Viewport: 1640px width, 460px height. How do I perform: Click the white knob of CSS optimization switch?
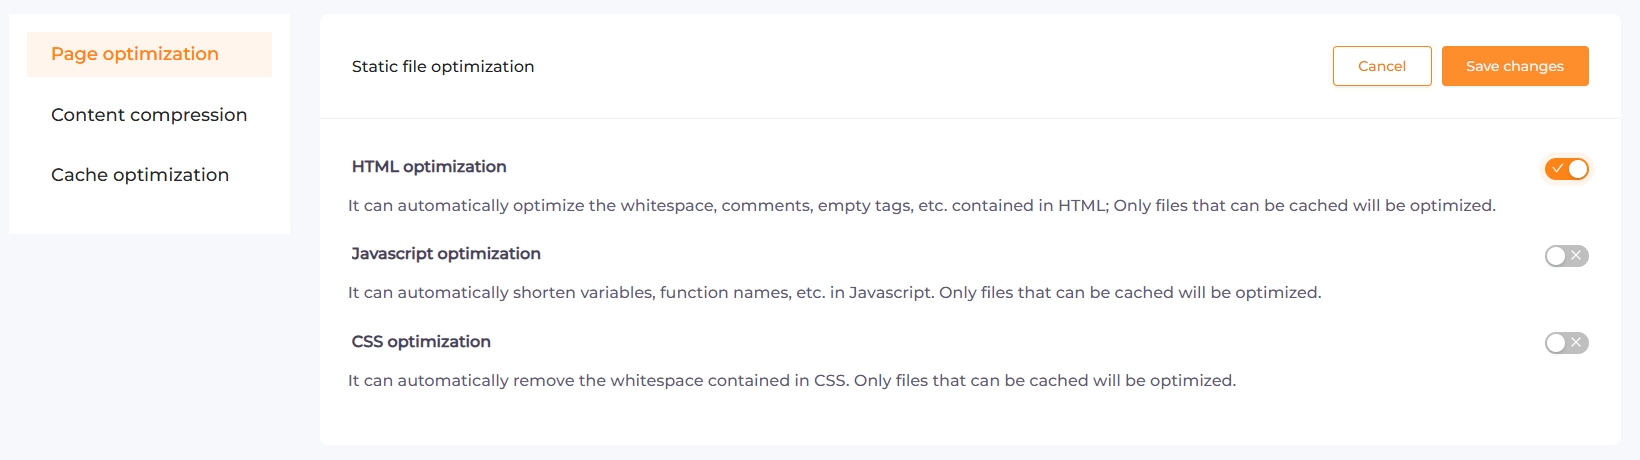coord(1556,343)
